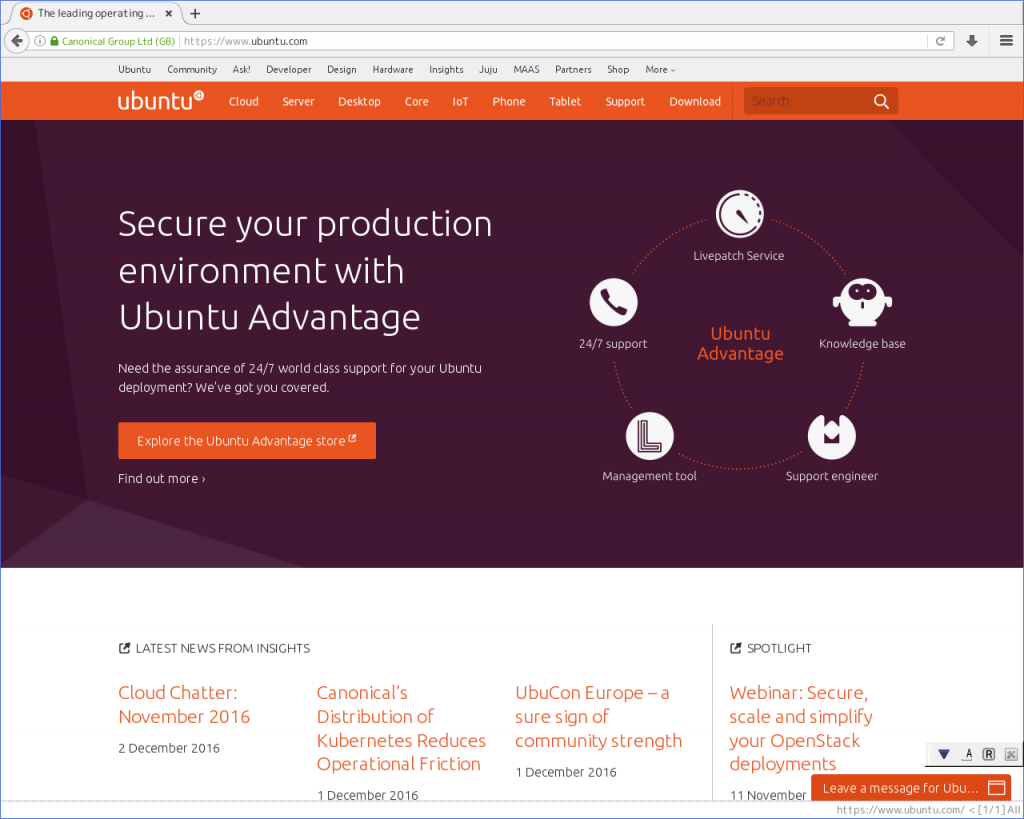
Task: Click the 24/7 support phone icon
Action: point(613,301)
